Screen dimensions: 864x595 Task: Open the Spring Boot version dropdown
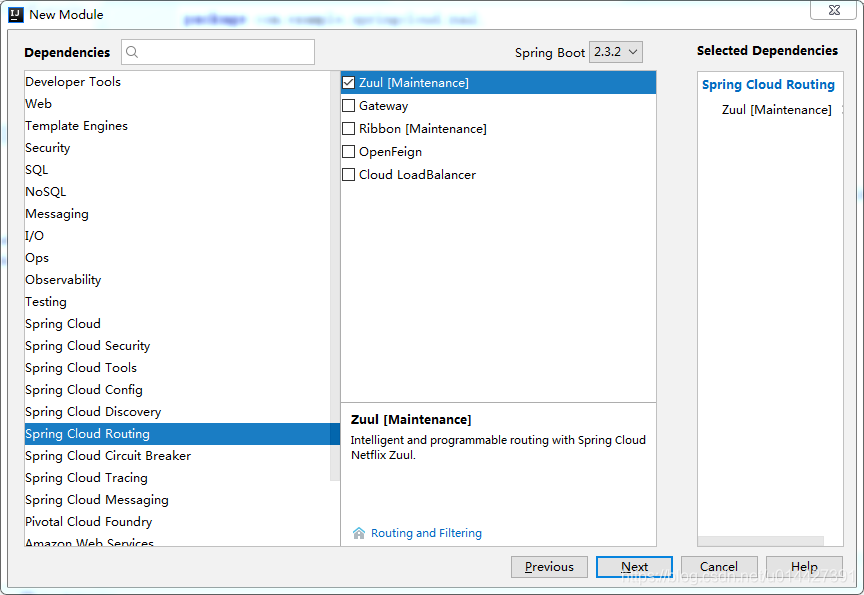pos(615,52)
